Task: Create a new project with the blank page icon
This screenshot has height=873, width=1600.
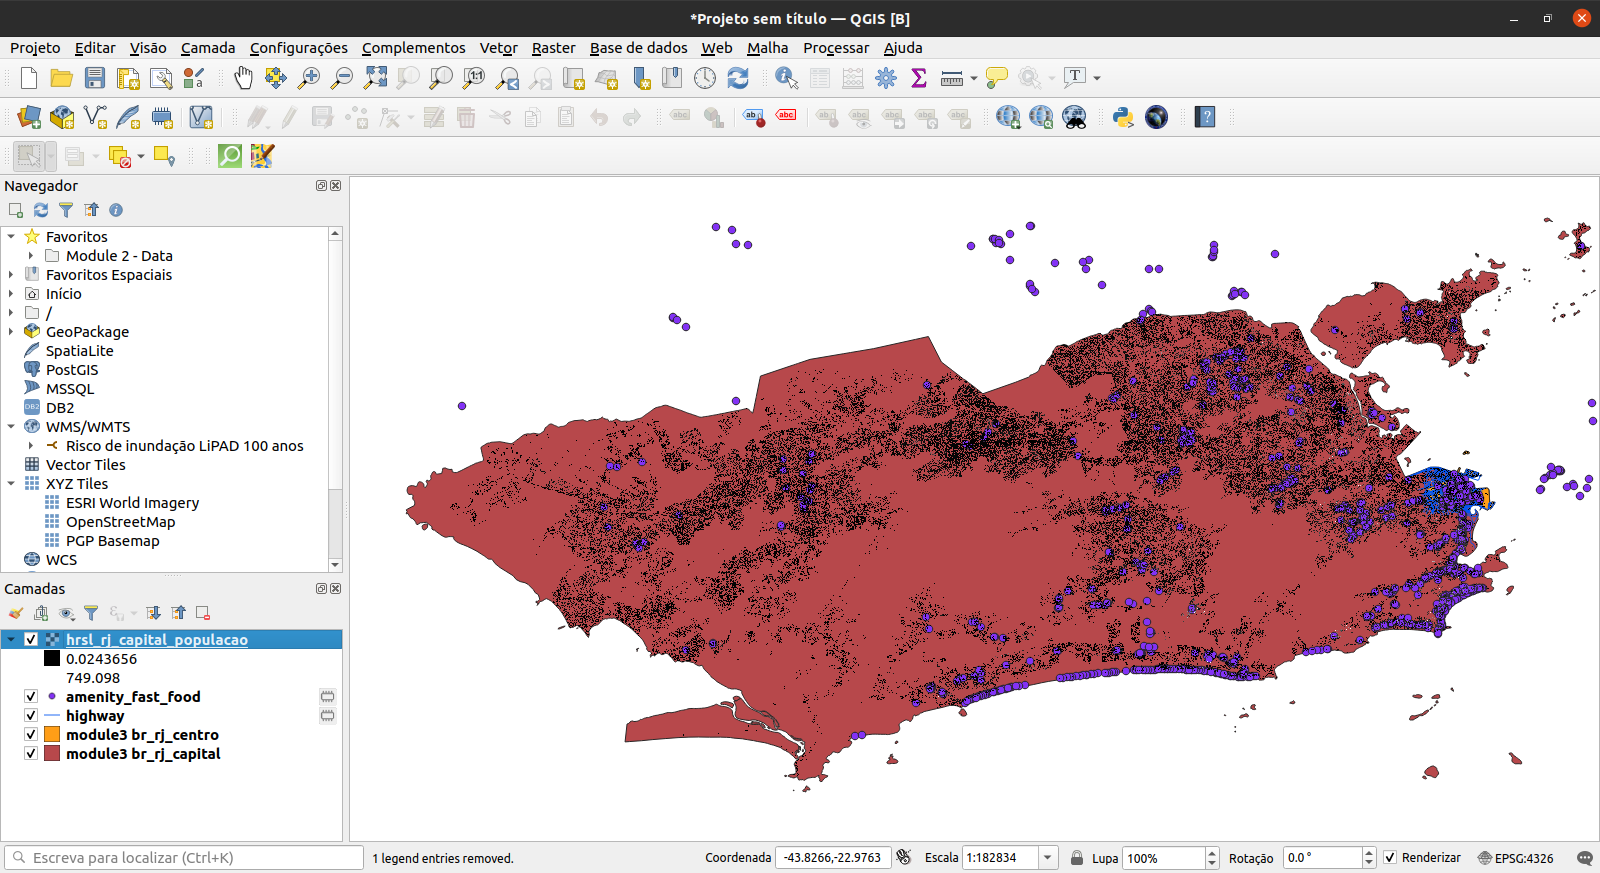Action: click(29, 78)
